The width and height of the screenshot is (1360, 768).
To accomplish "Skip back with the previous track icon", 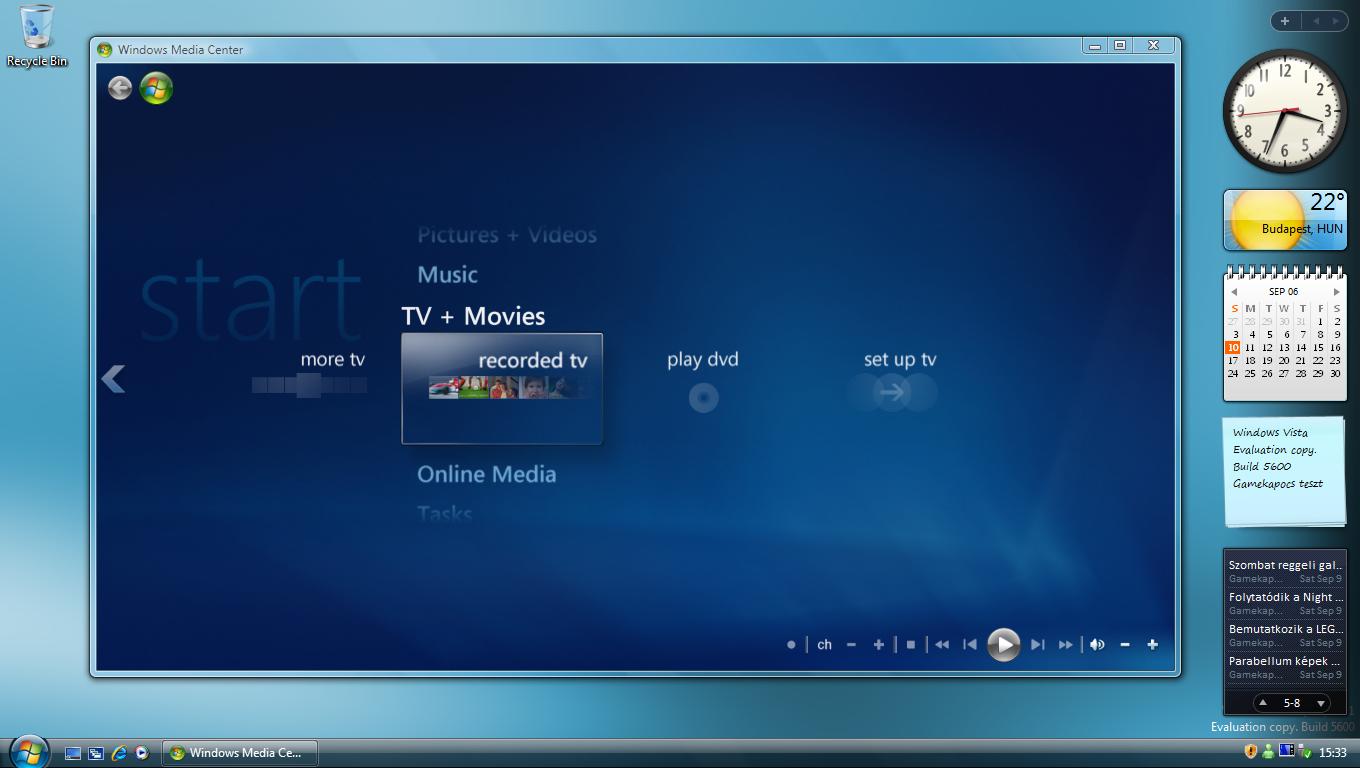I will (969, 645).
